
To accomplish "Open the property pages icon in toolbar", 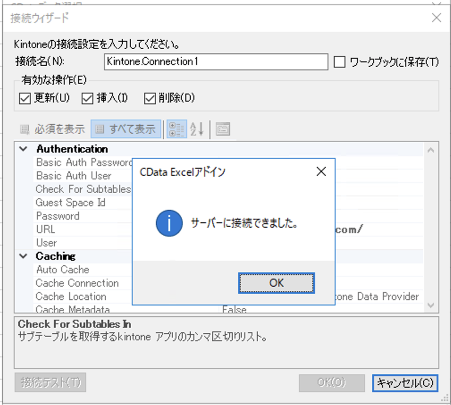I will coord(223,129).
